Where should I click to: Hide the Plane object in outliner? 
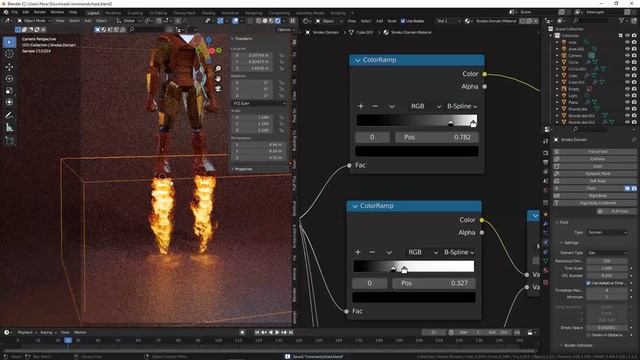(x=627, y=102)
